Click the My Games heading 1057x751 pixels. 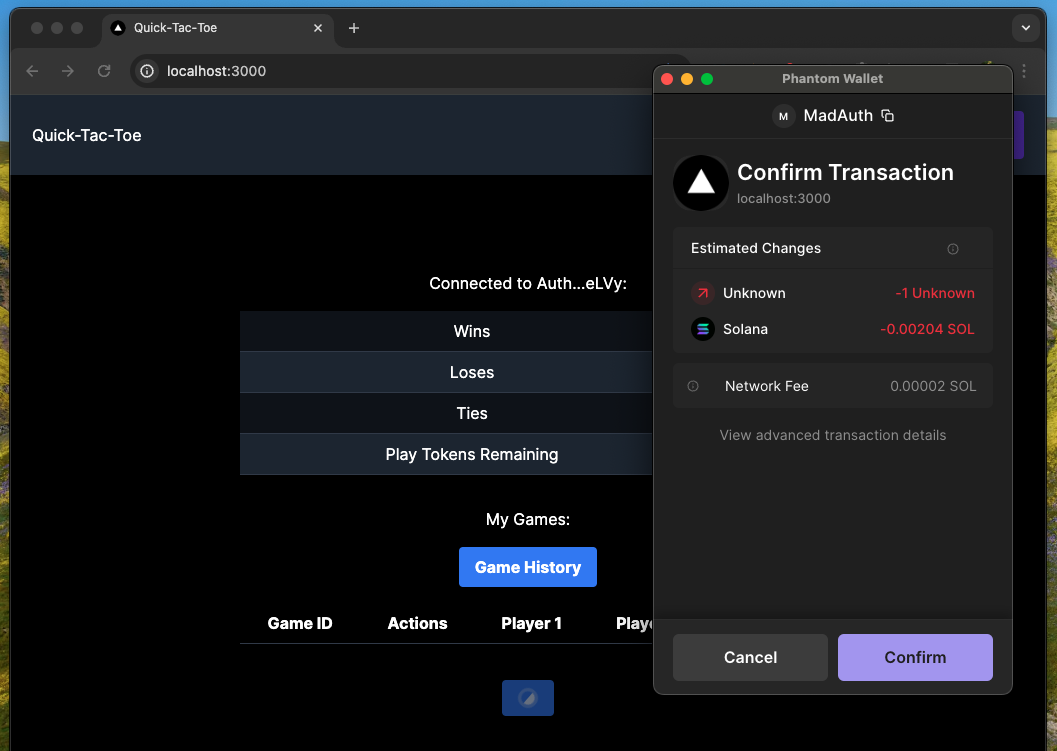point(528,520)
